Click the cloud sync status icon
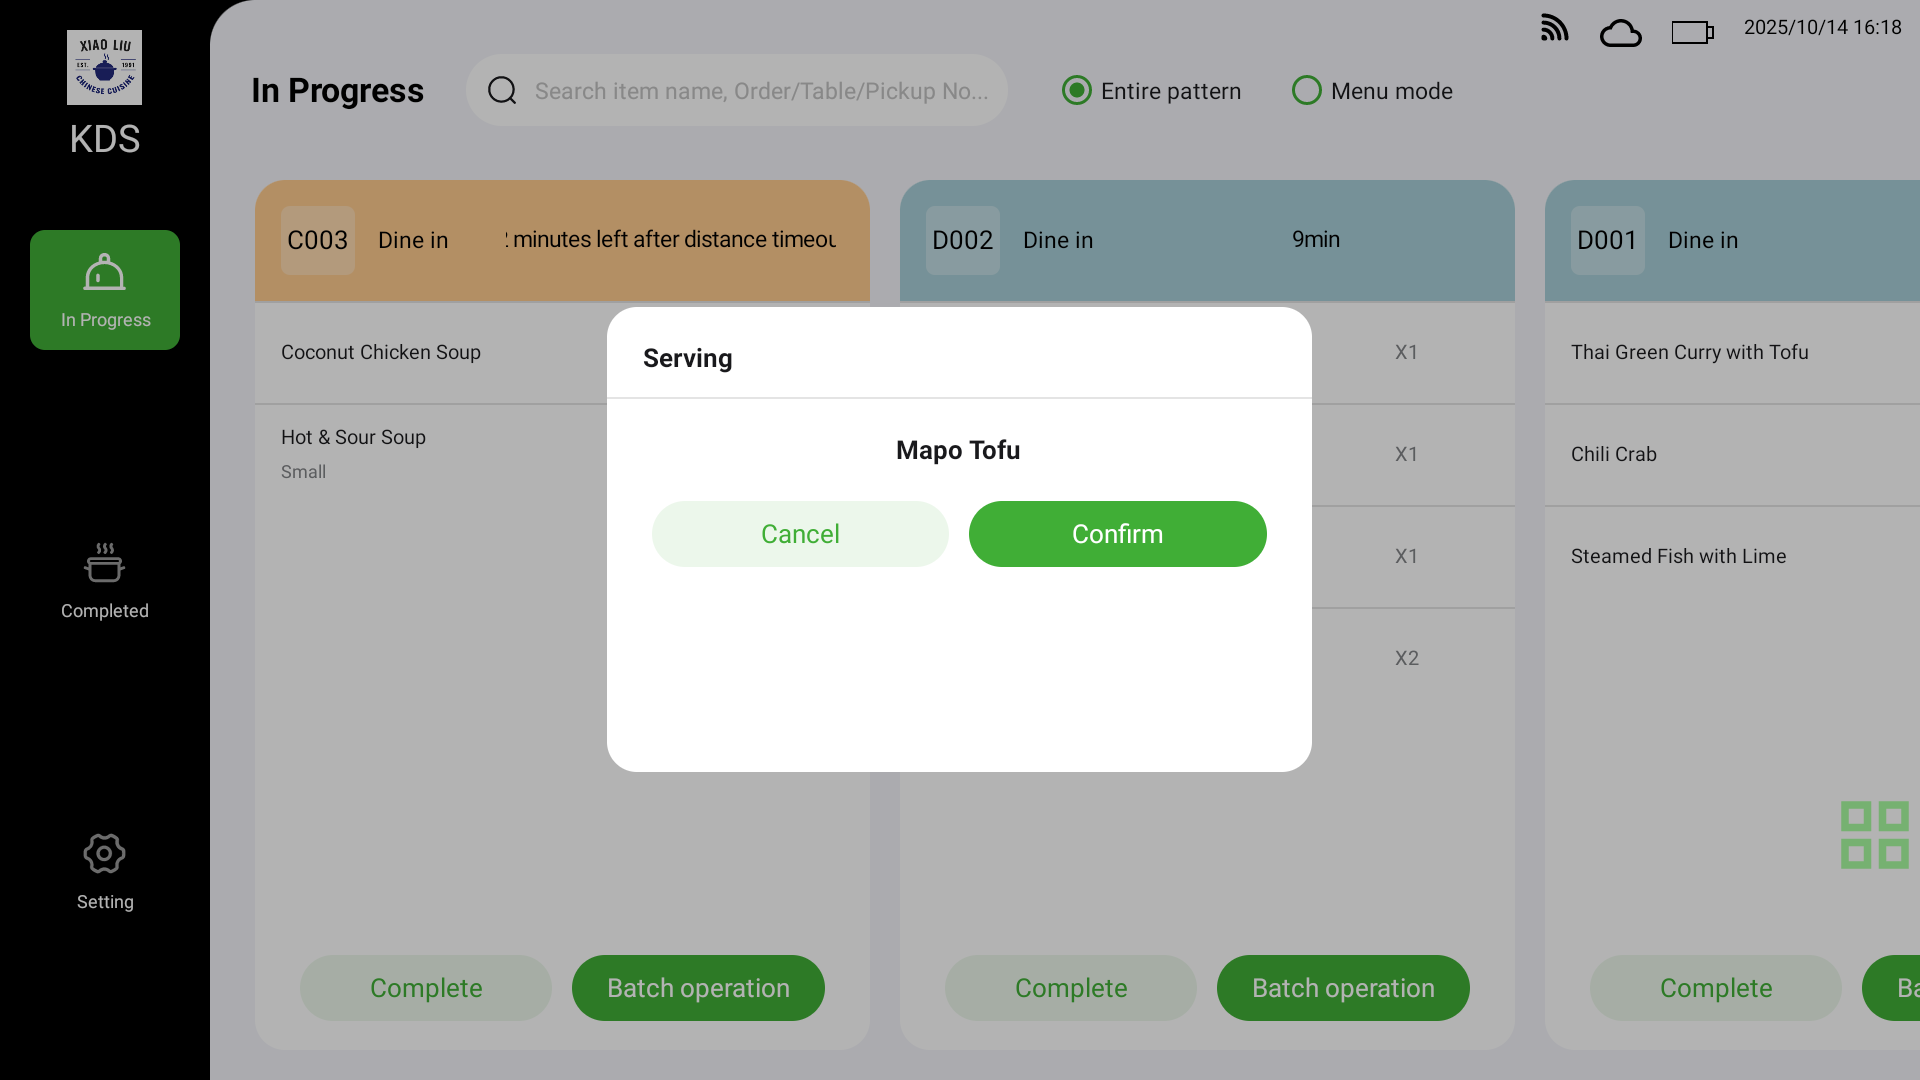The image size is (1920, 1080). [x=1620, y=33]
